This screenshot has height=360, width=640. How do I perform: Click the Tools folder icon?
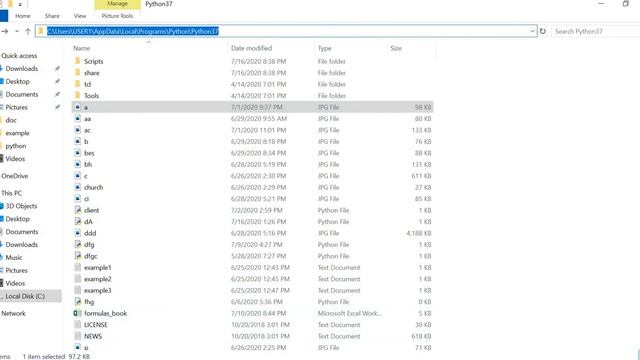[x=78, y=96]
